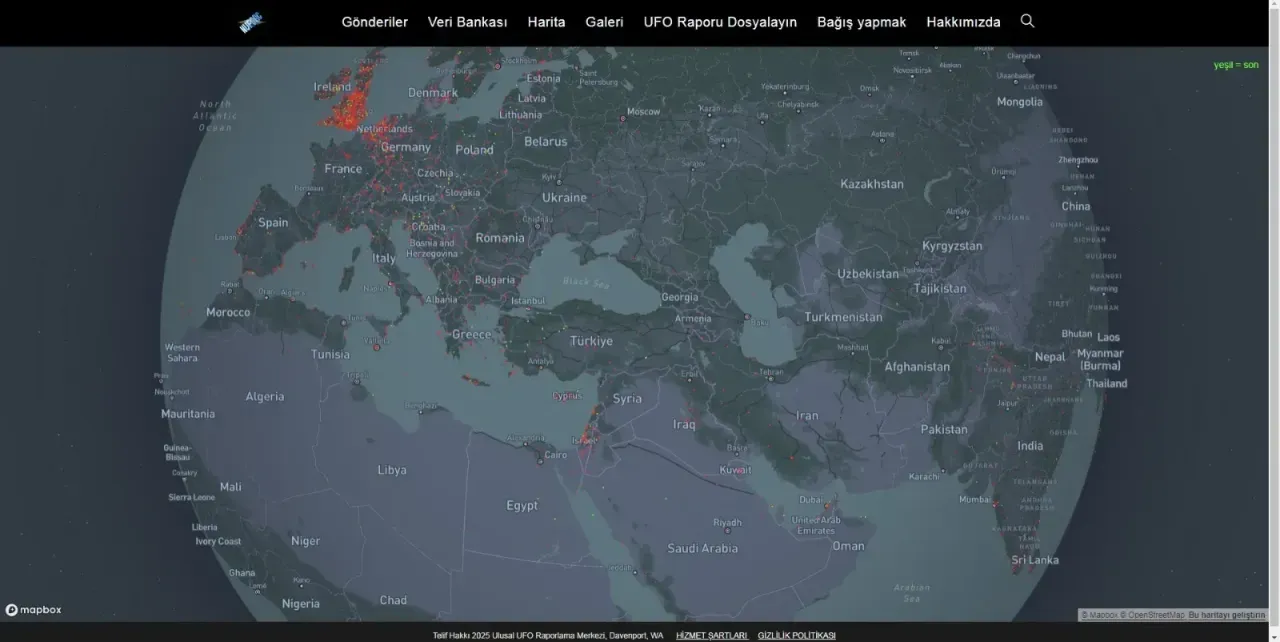This screenshot has height=642, width=1280.
Task: Open the Gönderiler menu item
Action: pyautogui.click(x=374, y=22)
